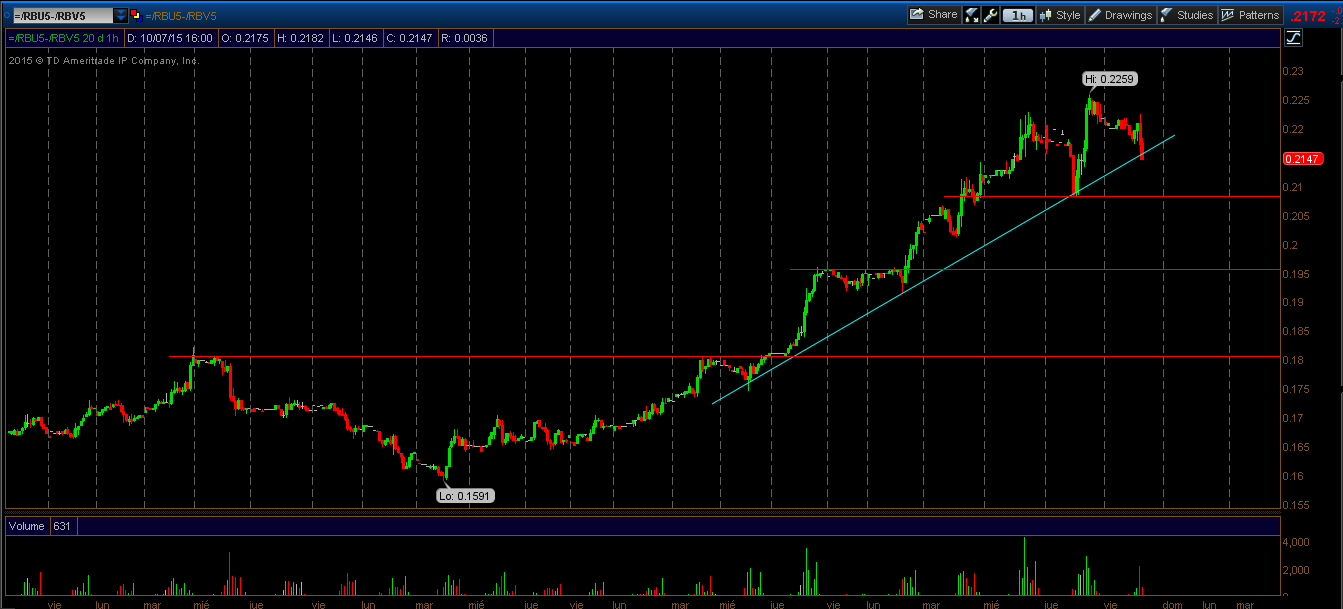This screenshot has width=1343, height=609.
Task: Click the red .2172 quote at top right
Action: point(1307,15)
